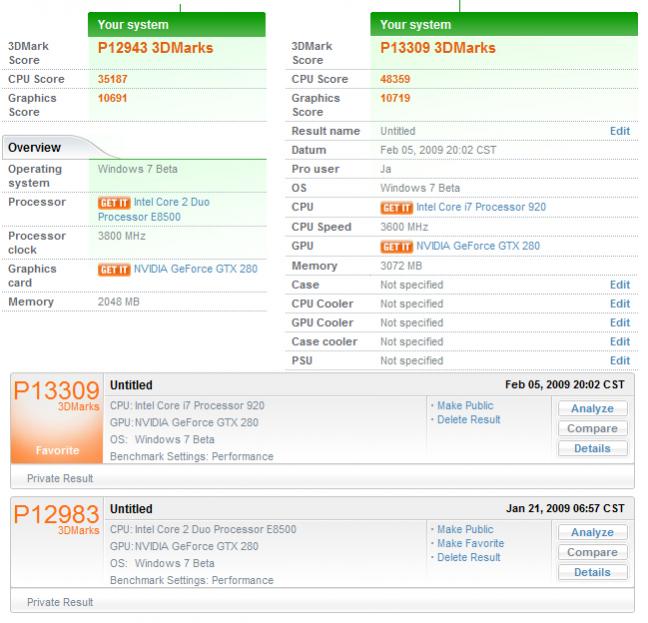Open the Overview tab

pos(34,147)
